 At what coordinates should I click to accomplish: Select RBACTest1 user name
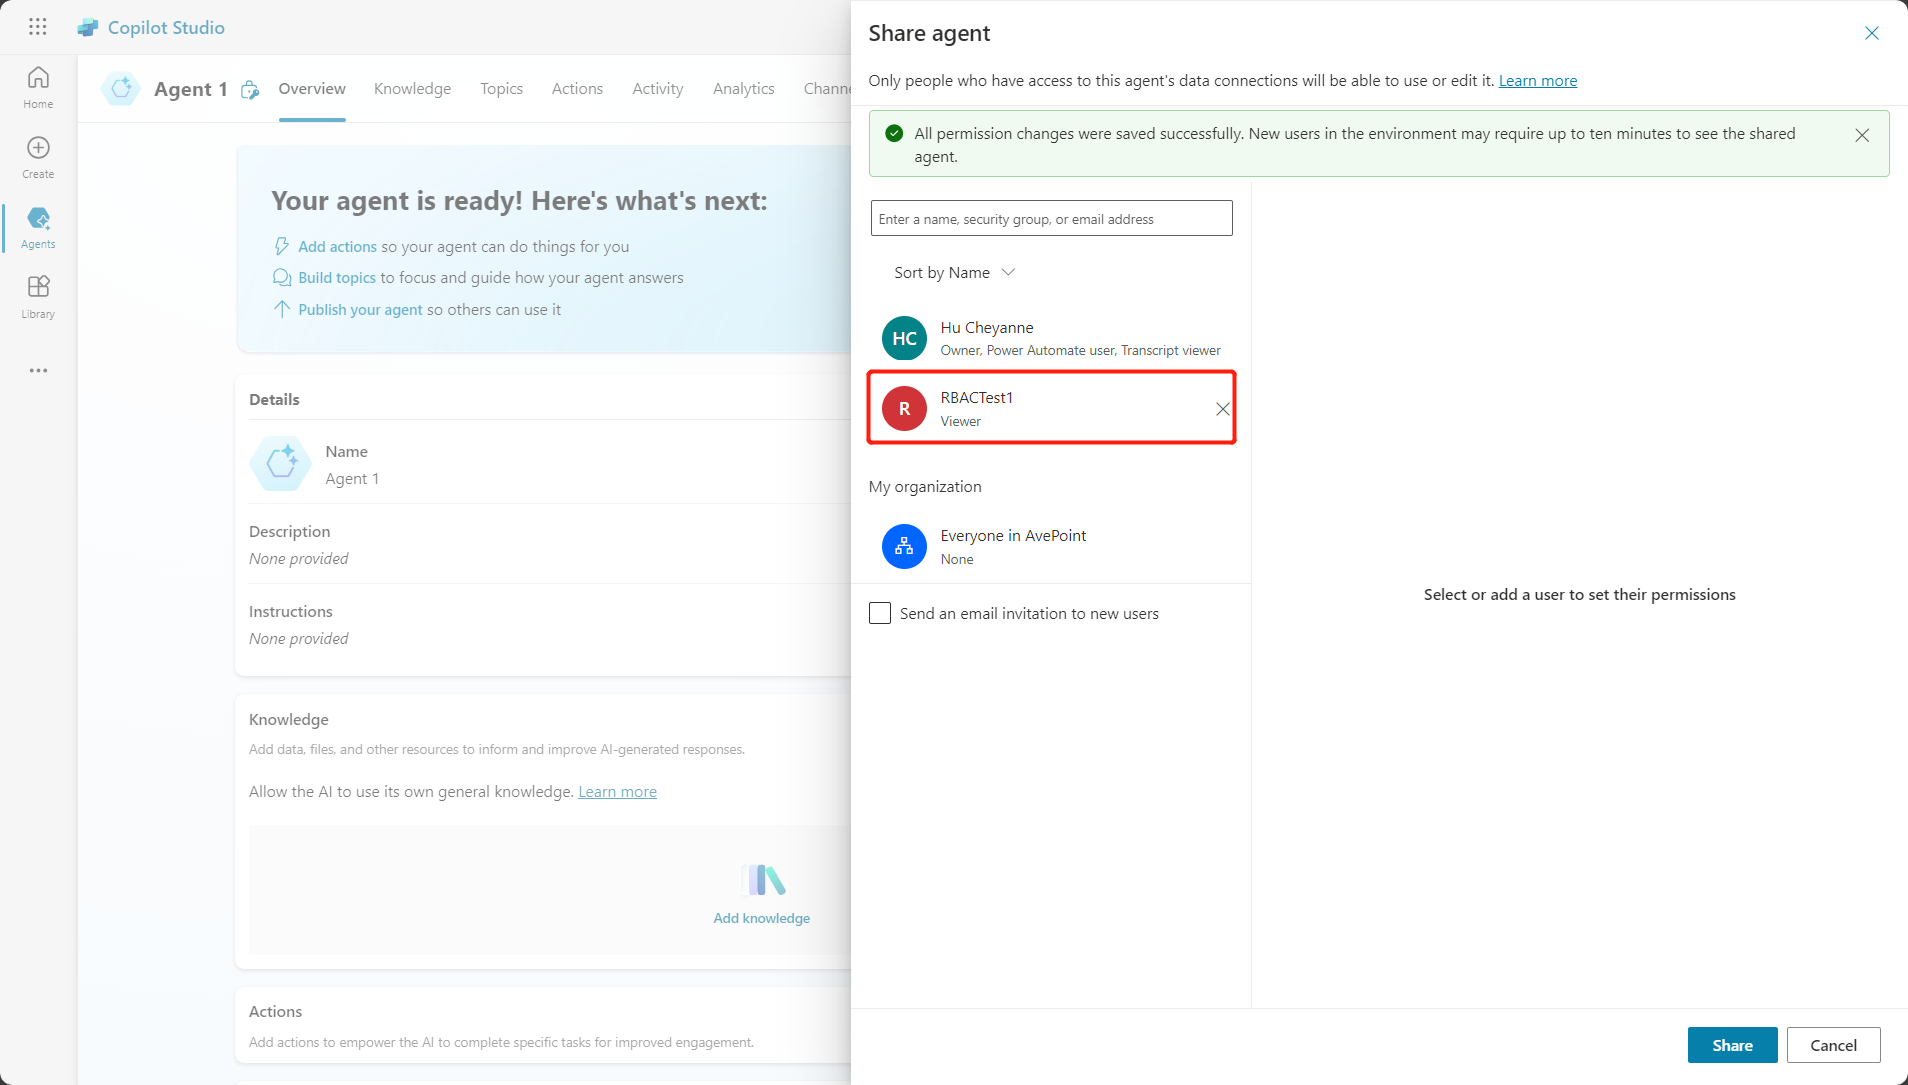tap(976, 397)
